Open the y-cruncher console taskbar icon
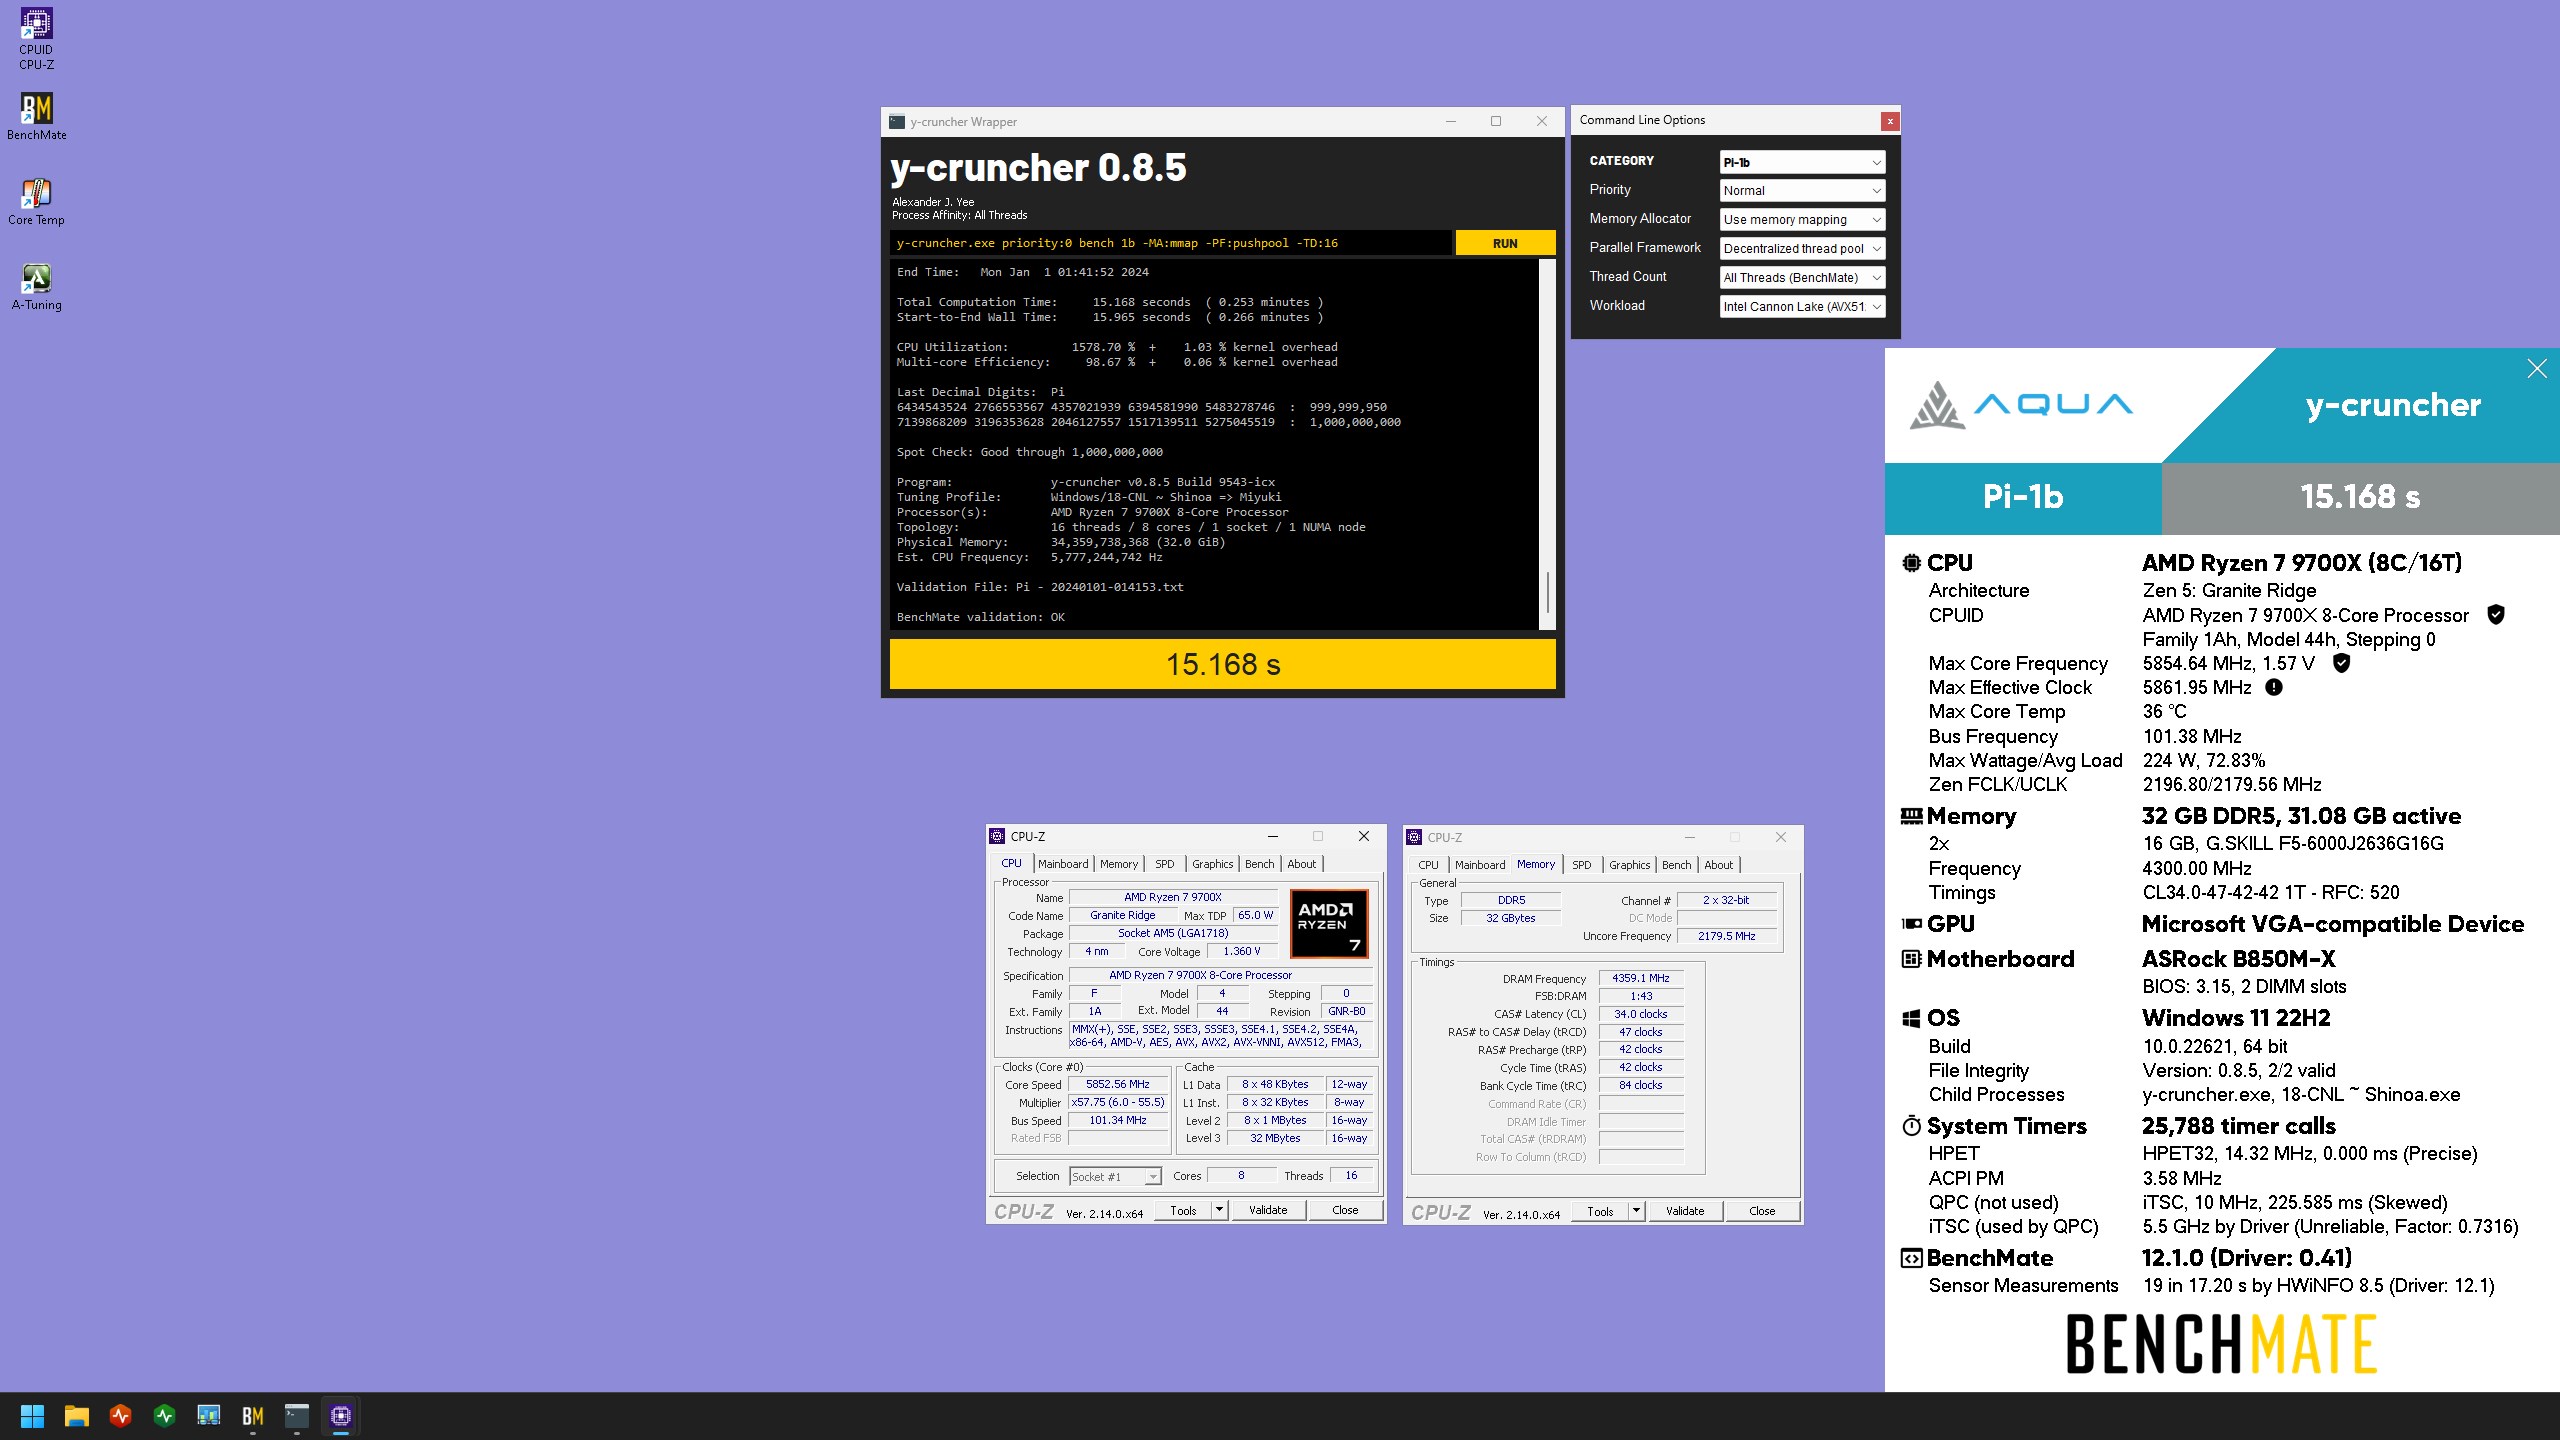Image resolution: width=2560 pixels, height=1440 pixels. pos(296,1416)
